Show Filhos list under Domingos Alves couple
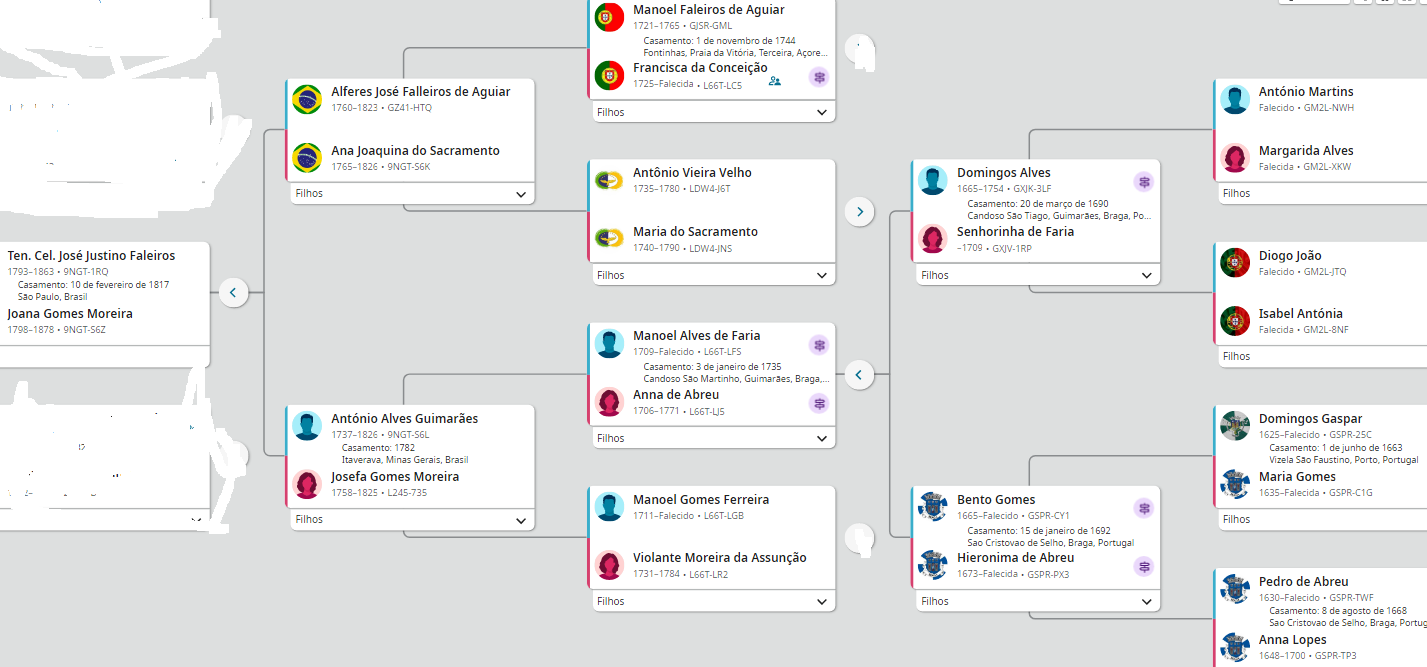1427x667 pixels. click(1146, 275)
